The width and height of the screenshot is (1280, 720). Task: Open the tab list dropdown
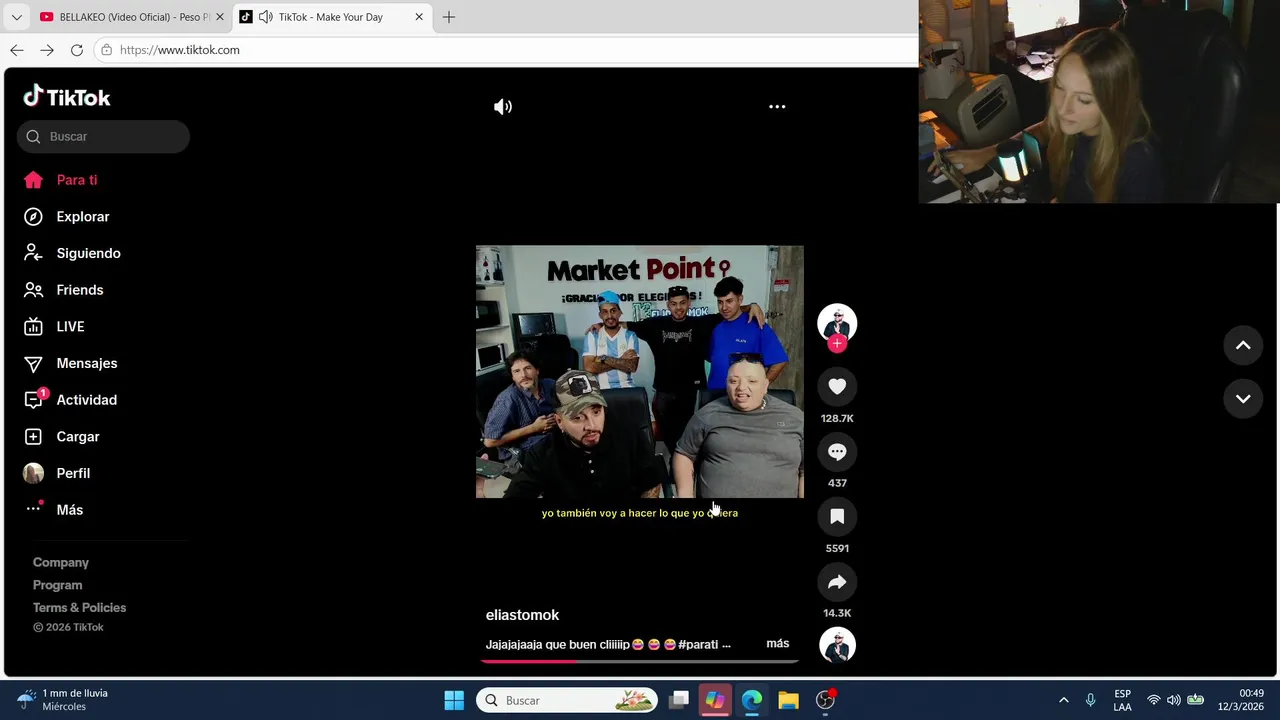[x=16, y=17]
